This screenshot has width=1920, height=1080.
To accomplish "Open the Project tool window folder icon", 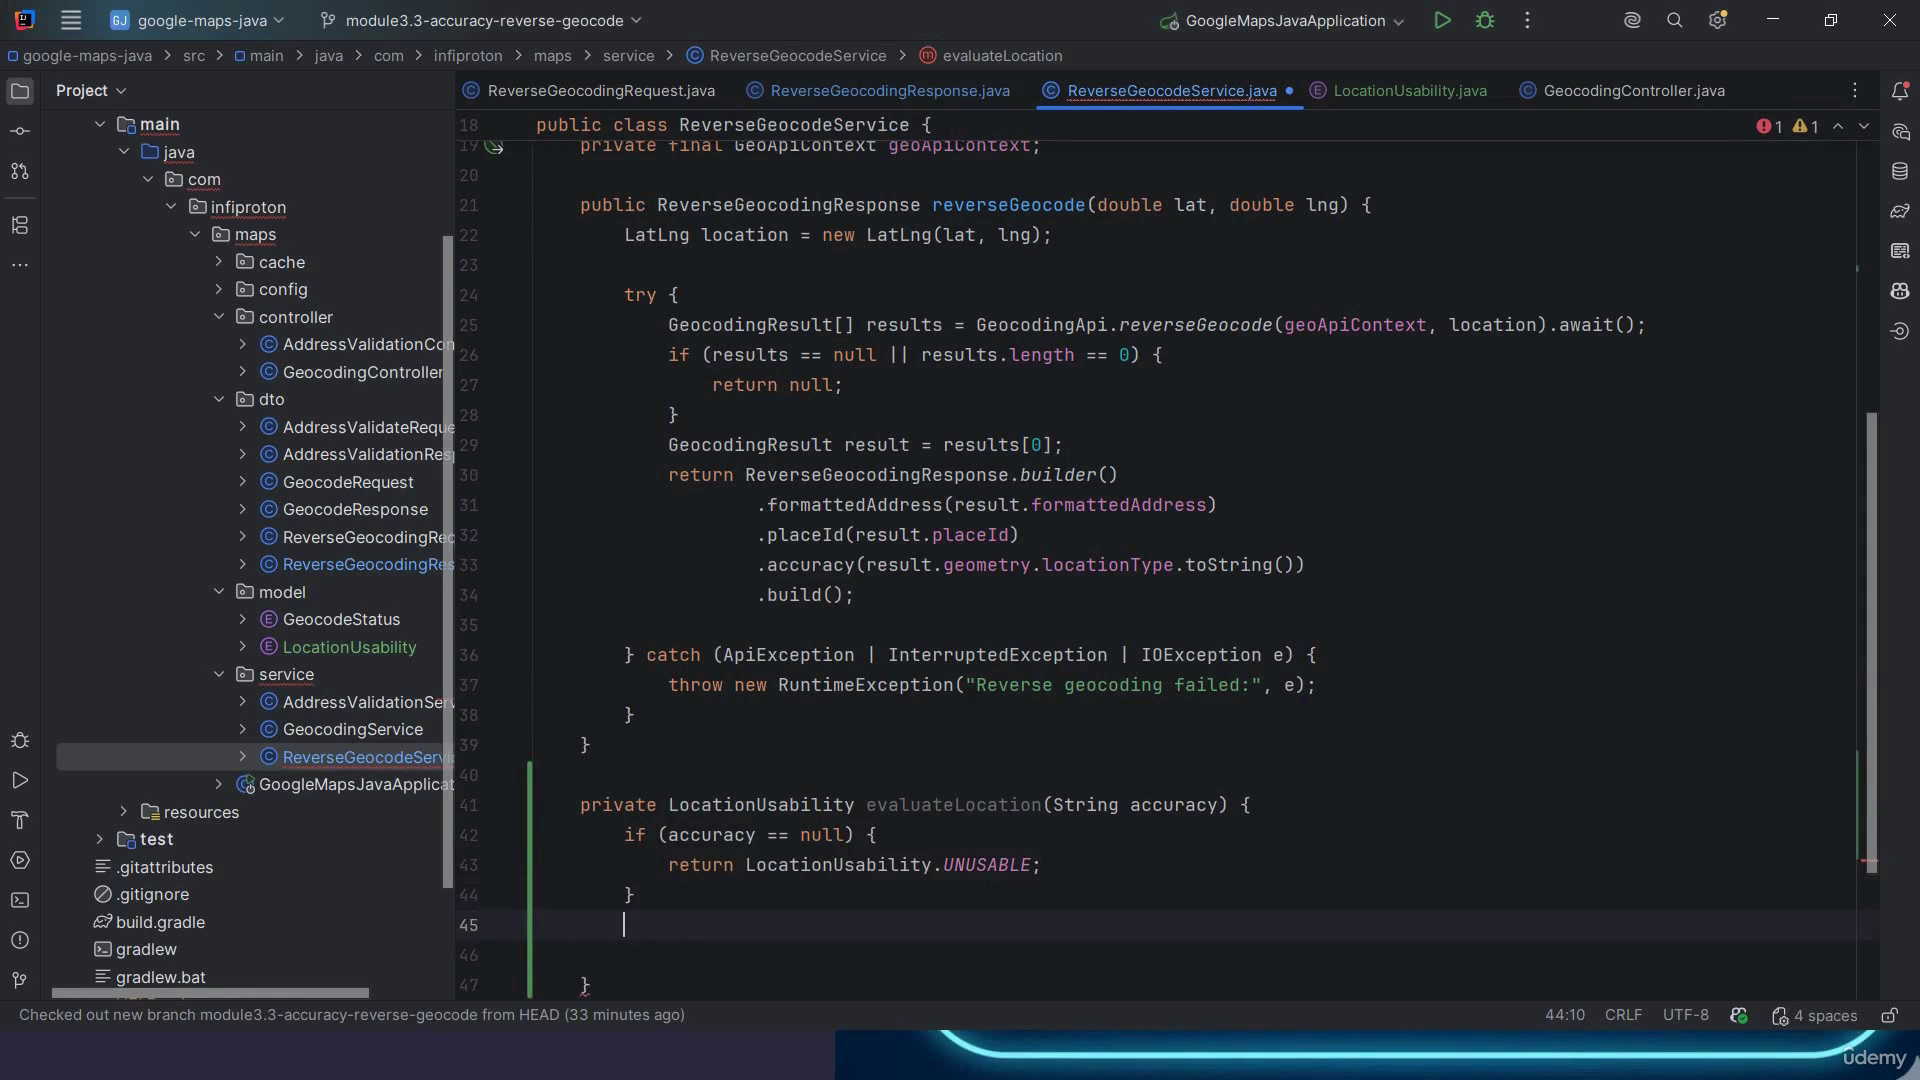I will coord(20,91).
